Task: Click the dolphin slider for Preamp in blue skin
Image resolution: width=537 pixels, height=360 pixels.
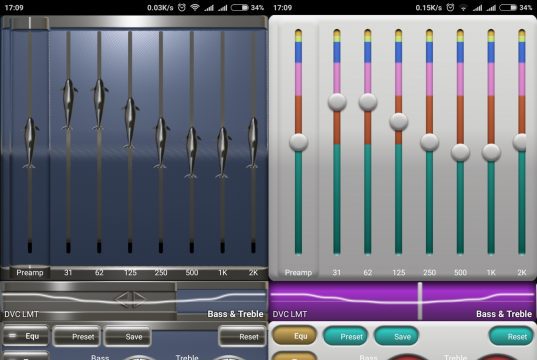Action: coord(30,142)
